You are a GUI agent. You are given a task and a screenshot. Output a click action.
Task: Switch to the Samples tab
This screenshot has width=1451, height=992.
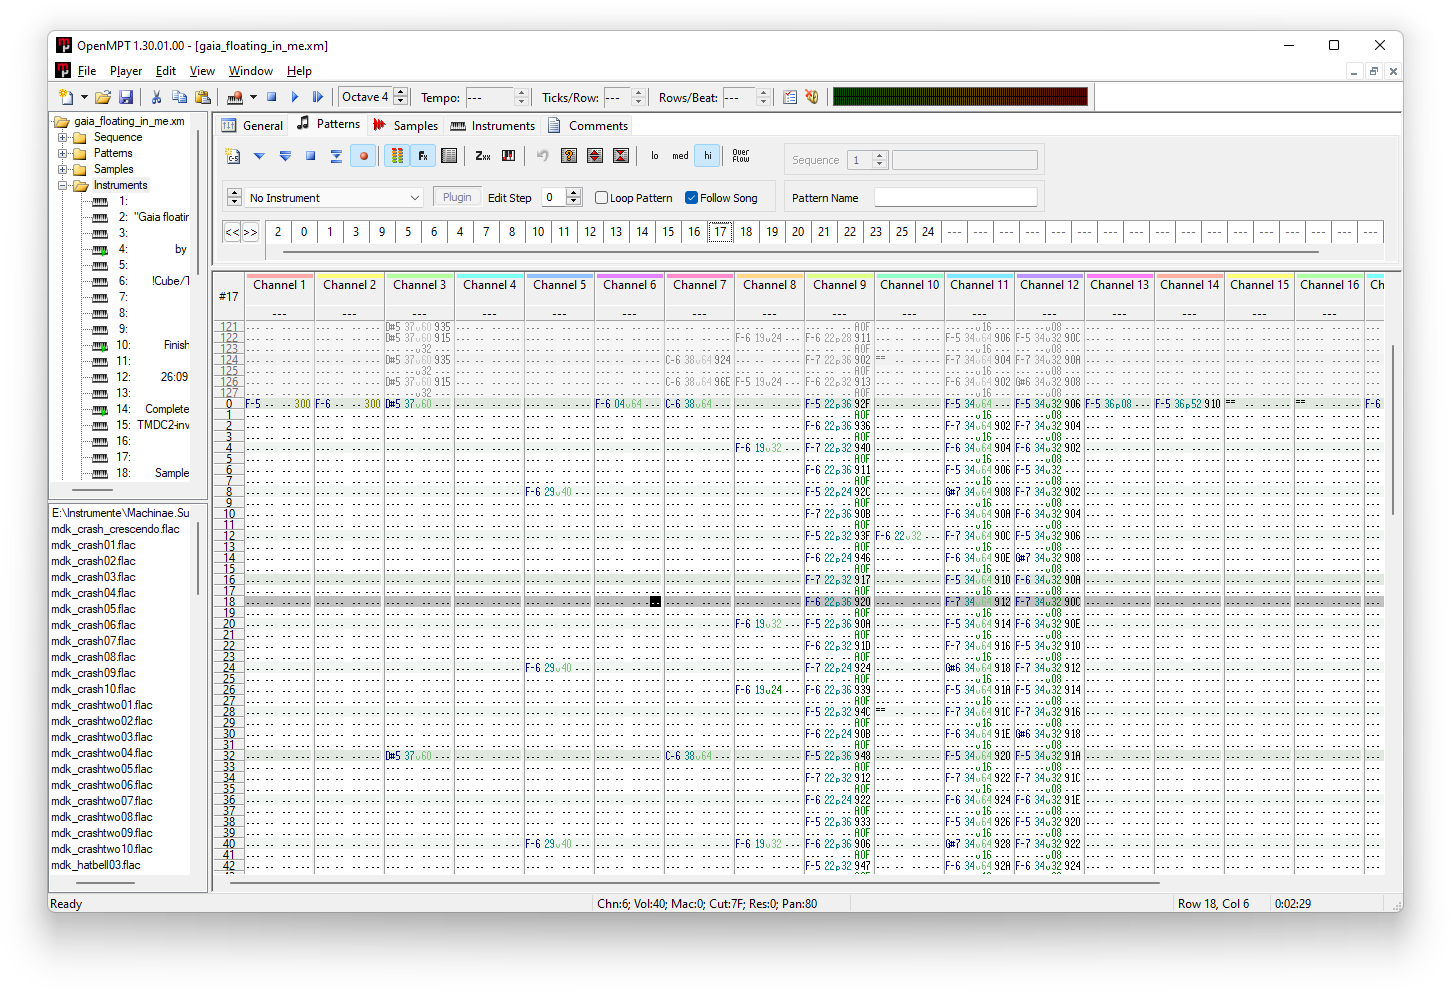[405, 126]
